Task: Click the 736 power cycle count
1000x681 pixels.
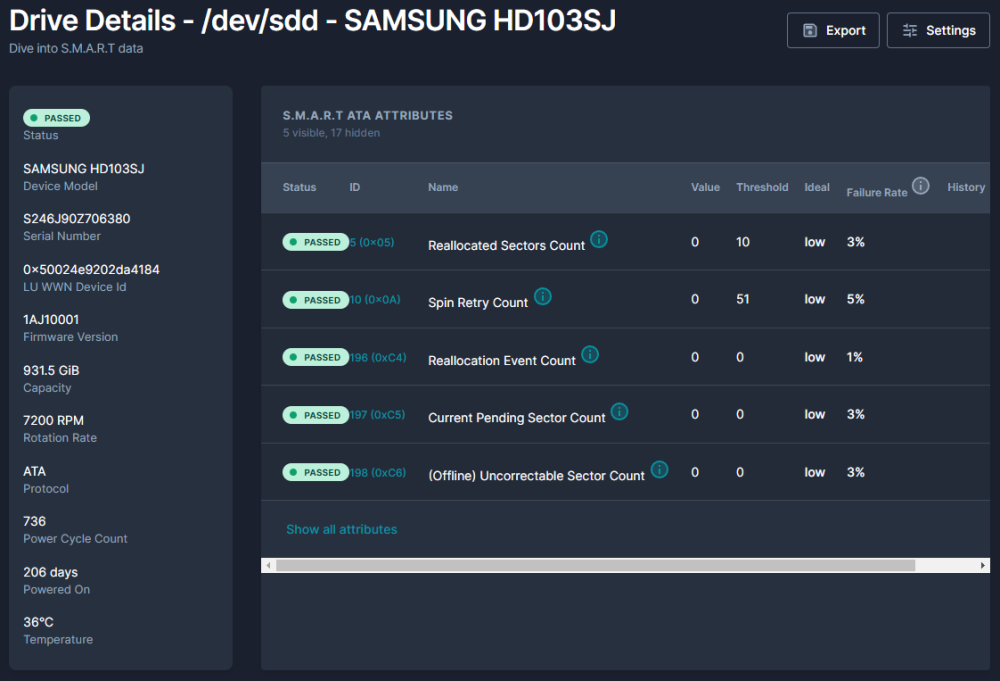Action: 34,522
